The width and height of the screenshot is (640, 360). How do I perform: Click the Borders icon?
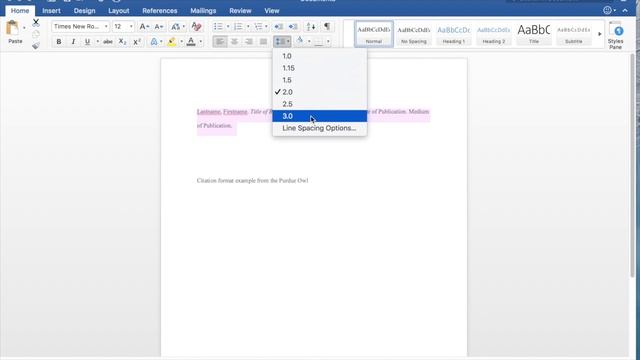click(x=319, y=42)
